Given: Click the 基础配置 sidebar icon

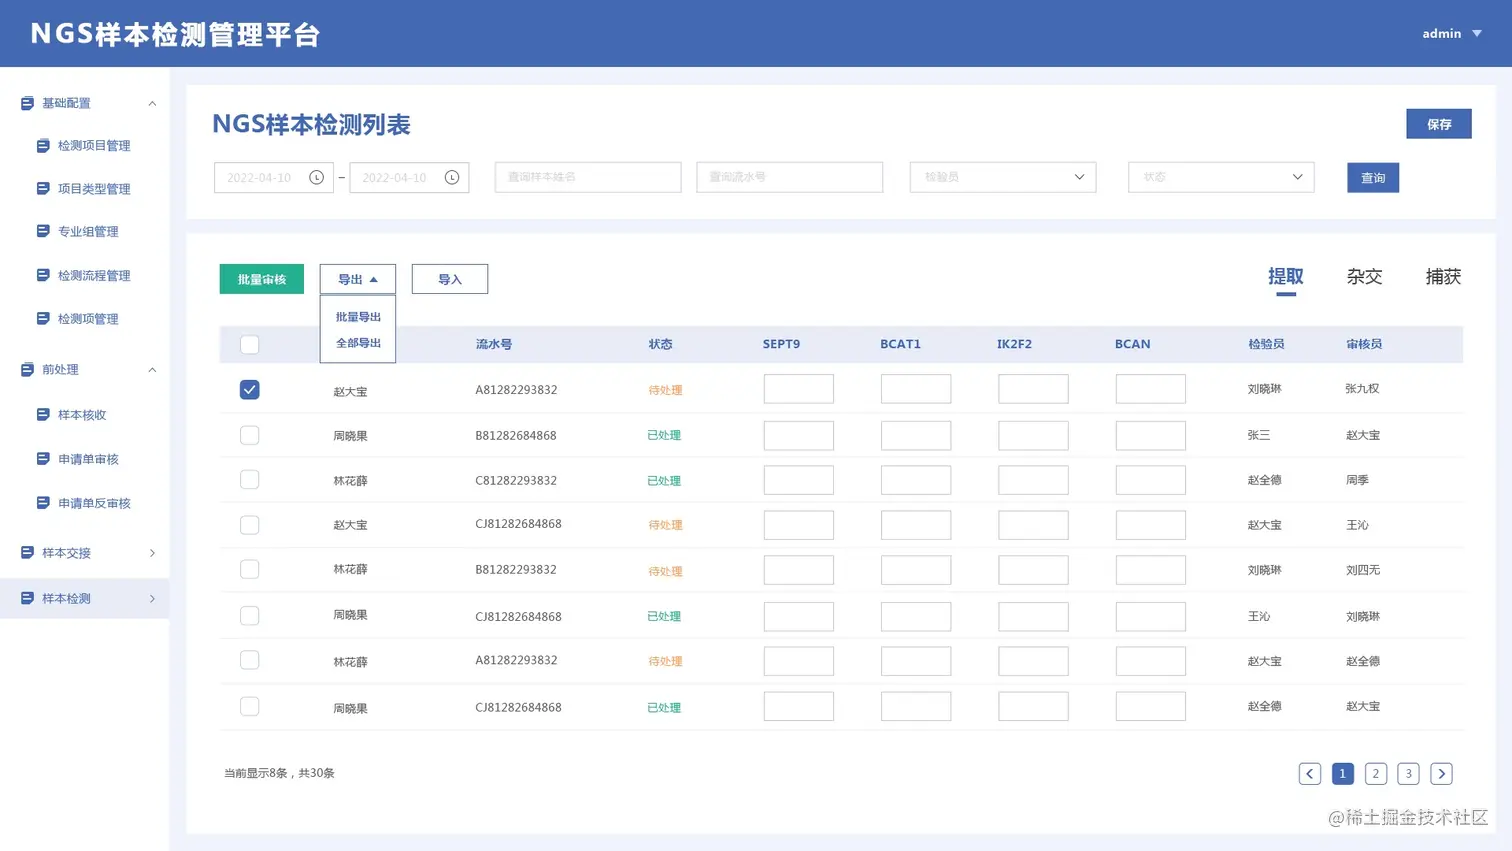Looking at the screenshot, I should click(27, 103).
